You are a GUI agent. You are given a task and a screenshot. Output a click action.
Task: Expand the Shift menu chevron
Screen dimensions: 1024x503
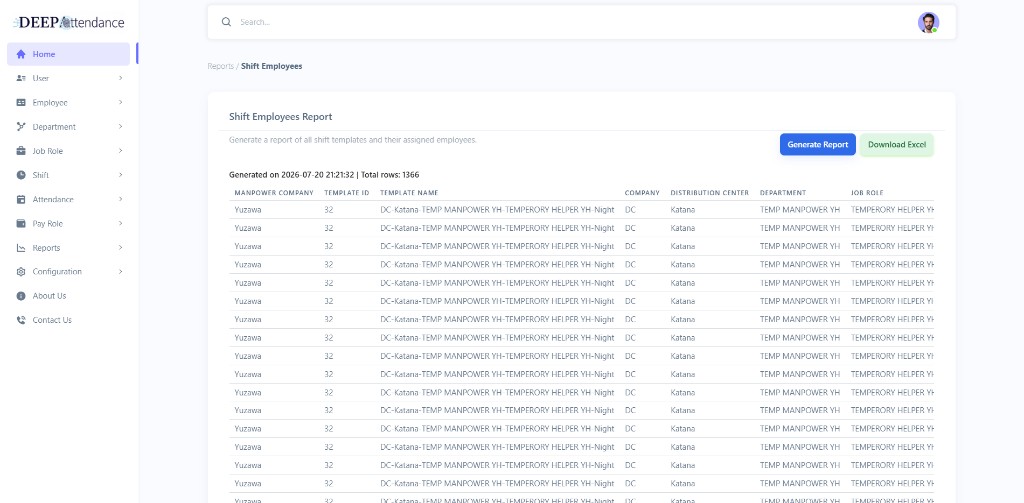pos(121,175)
